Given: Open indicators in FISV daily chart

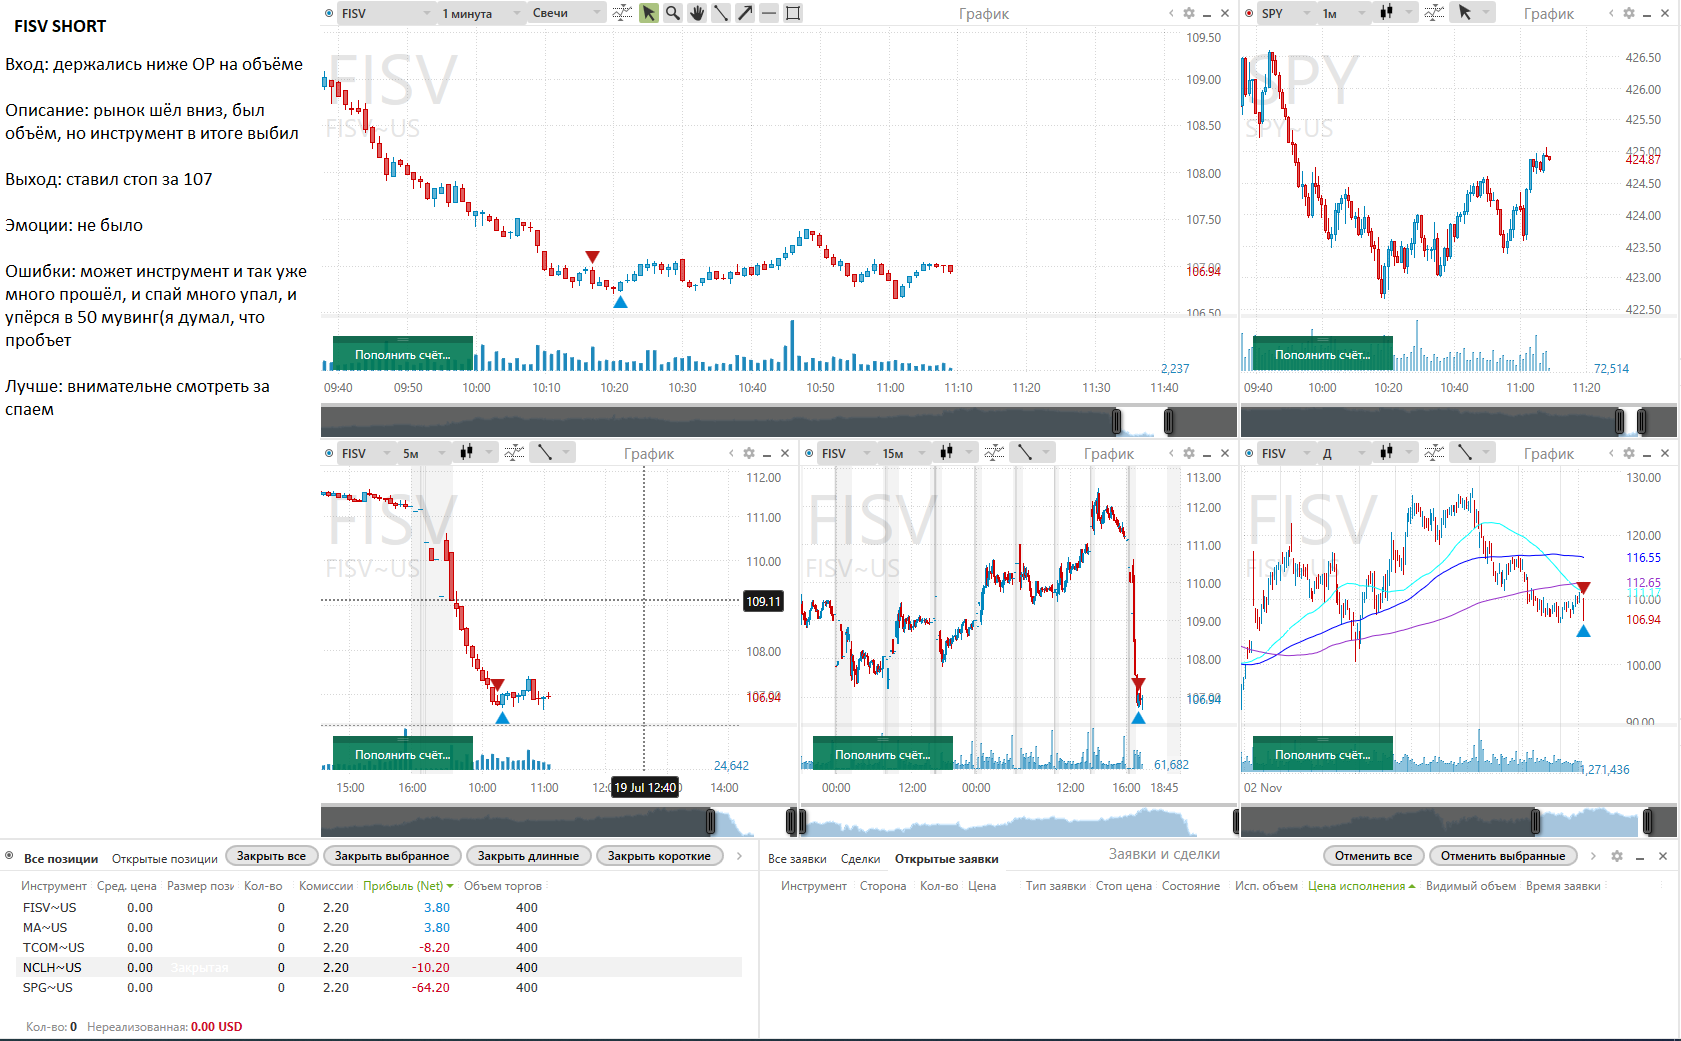Looking at the screenshot, I should (x=1434, y=453).
